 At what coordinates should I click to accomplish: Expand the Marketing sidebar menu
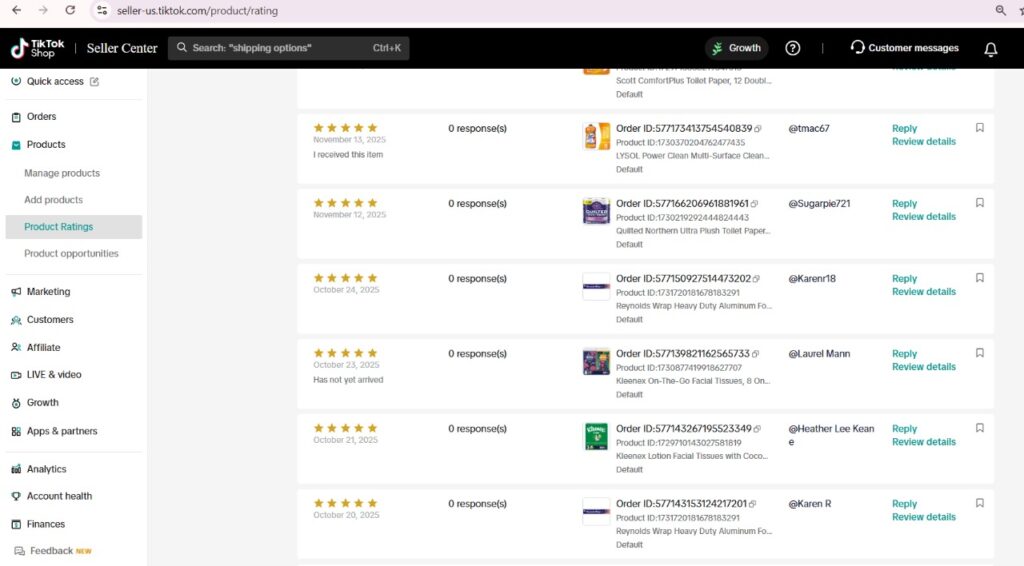(48, 292)
